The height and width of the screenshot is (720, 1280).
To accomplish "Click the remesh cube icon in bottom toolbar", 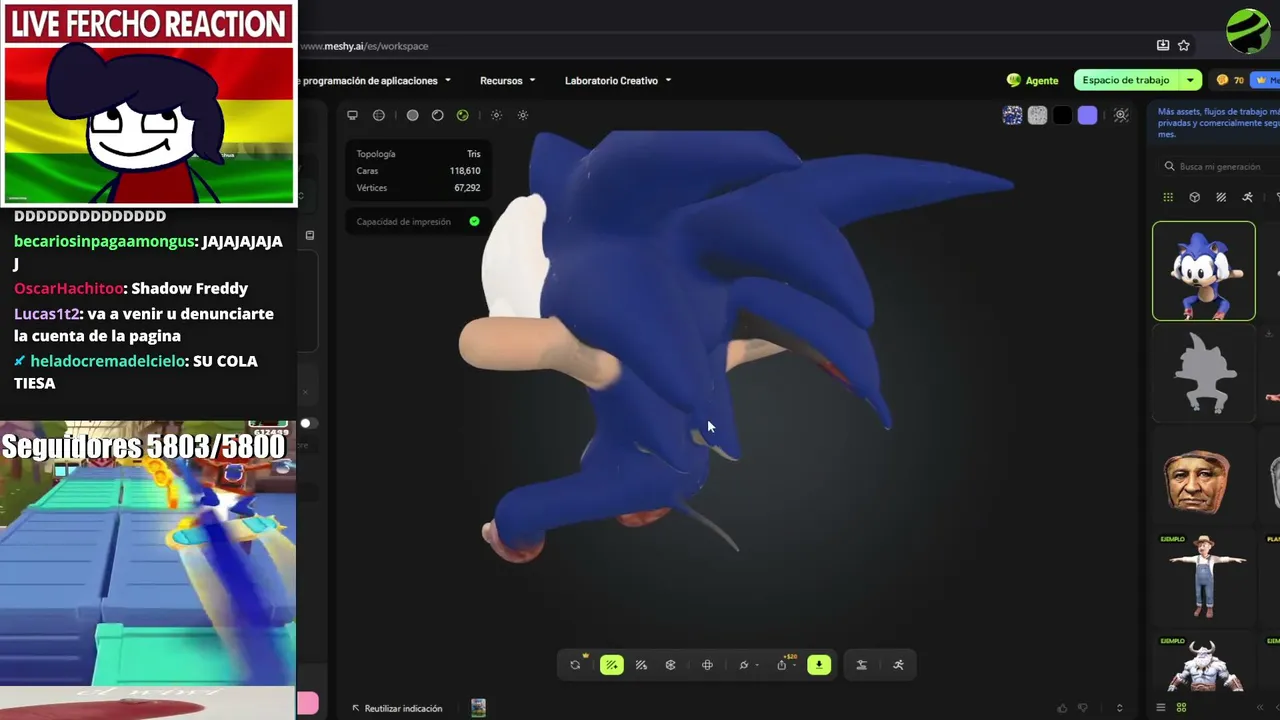I will (x=670, y=665).
